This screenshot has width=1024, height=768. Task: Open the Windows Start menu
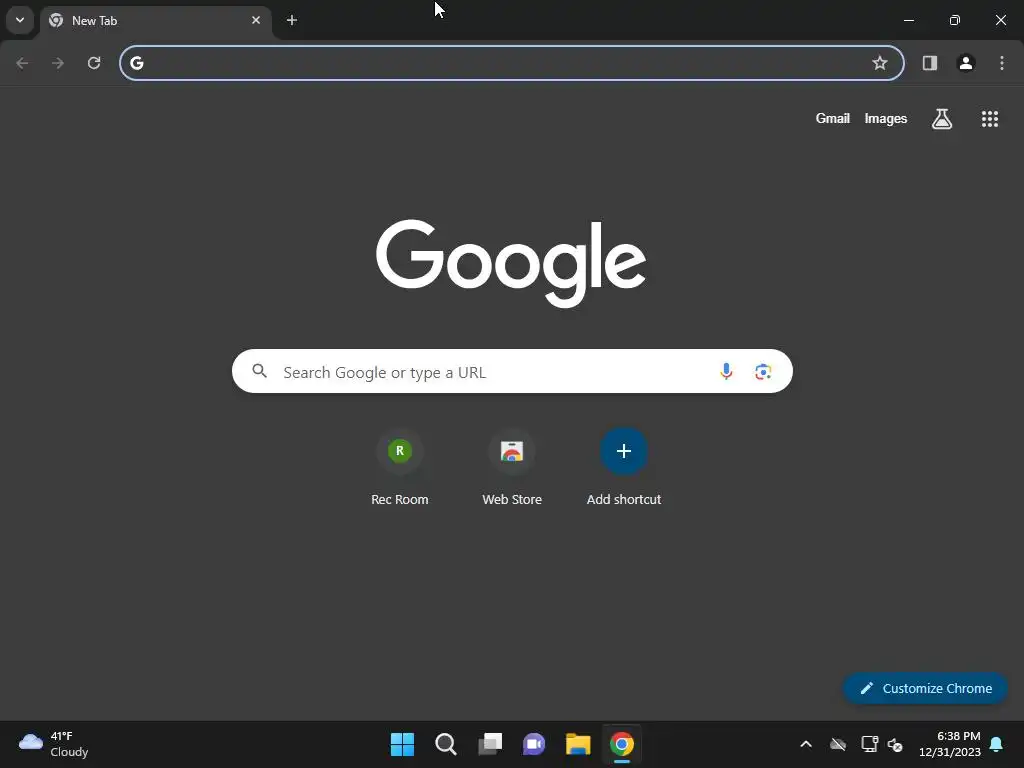tap(402, 744)
